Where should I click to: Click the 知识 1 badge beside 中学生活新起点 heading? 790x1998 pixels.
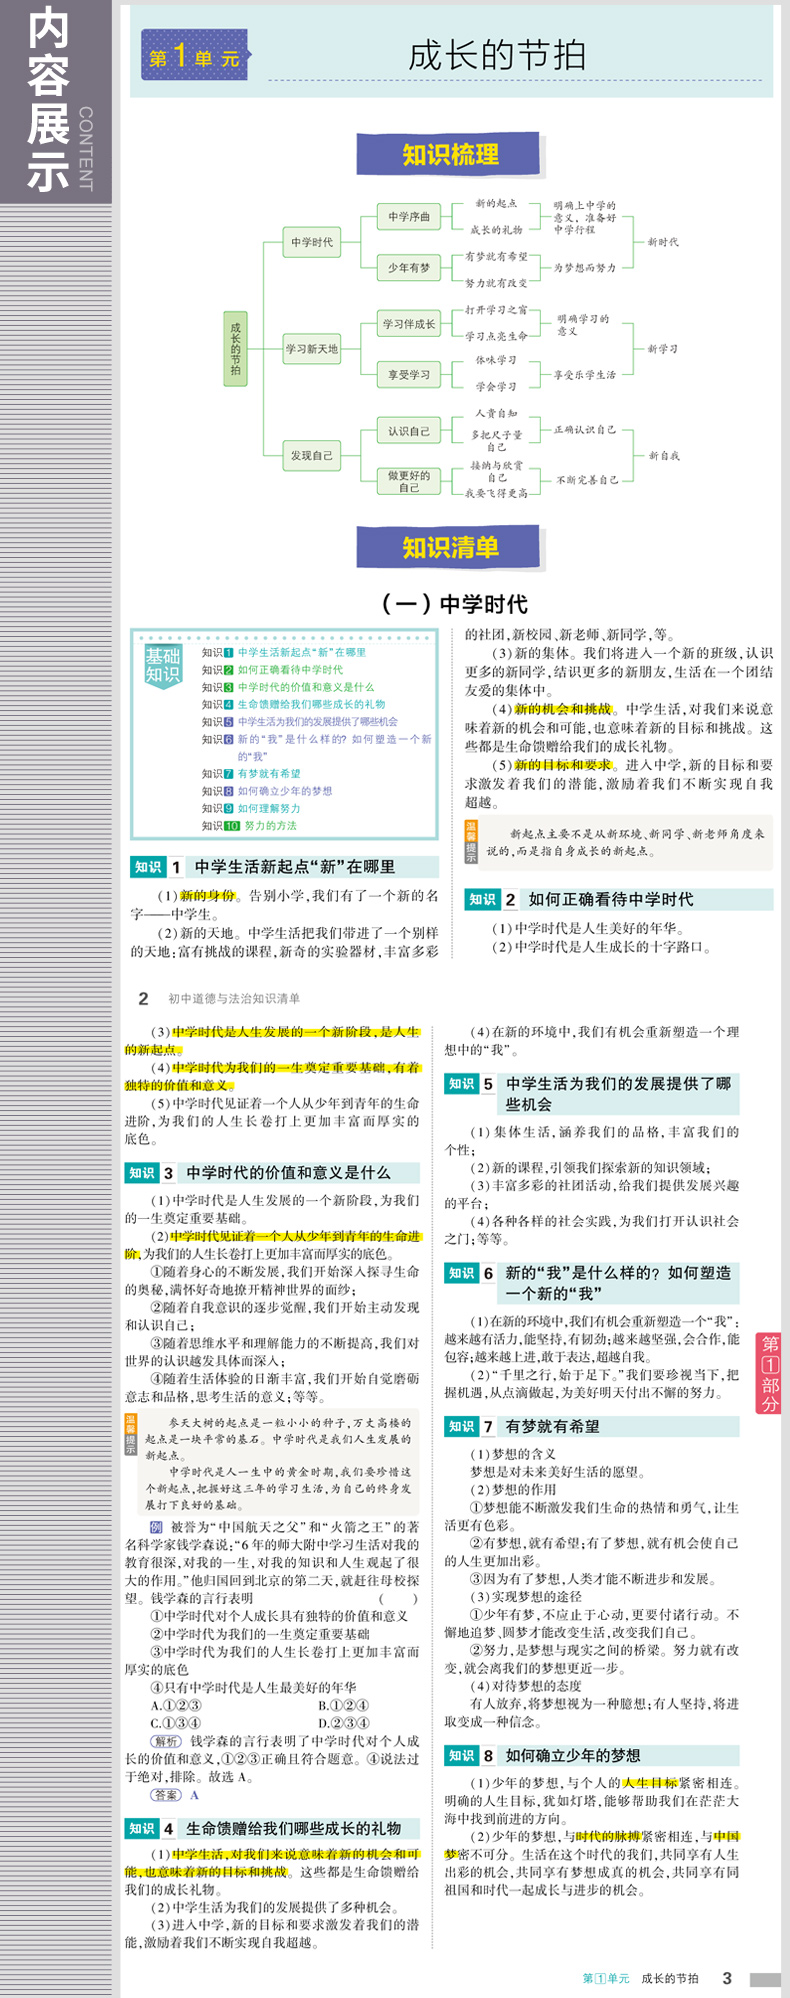pyautogui.click(x=148, y=867)
